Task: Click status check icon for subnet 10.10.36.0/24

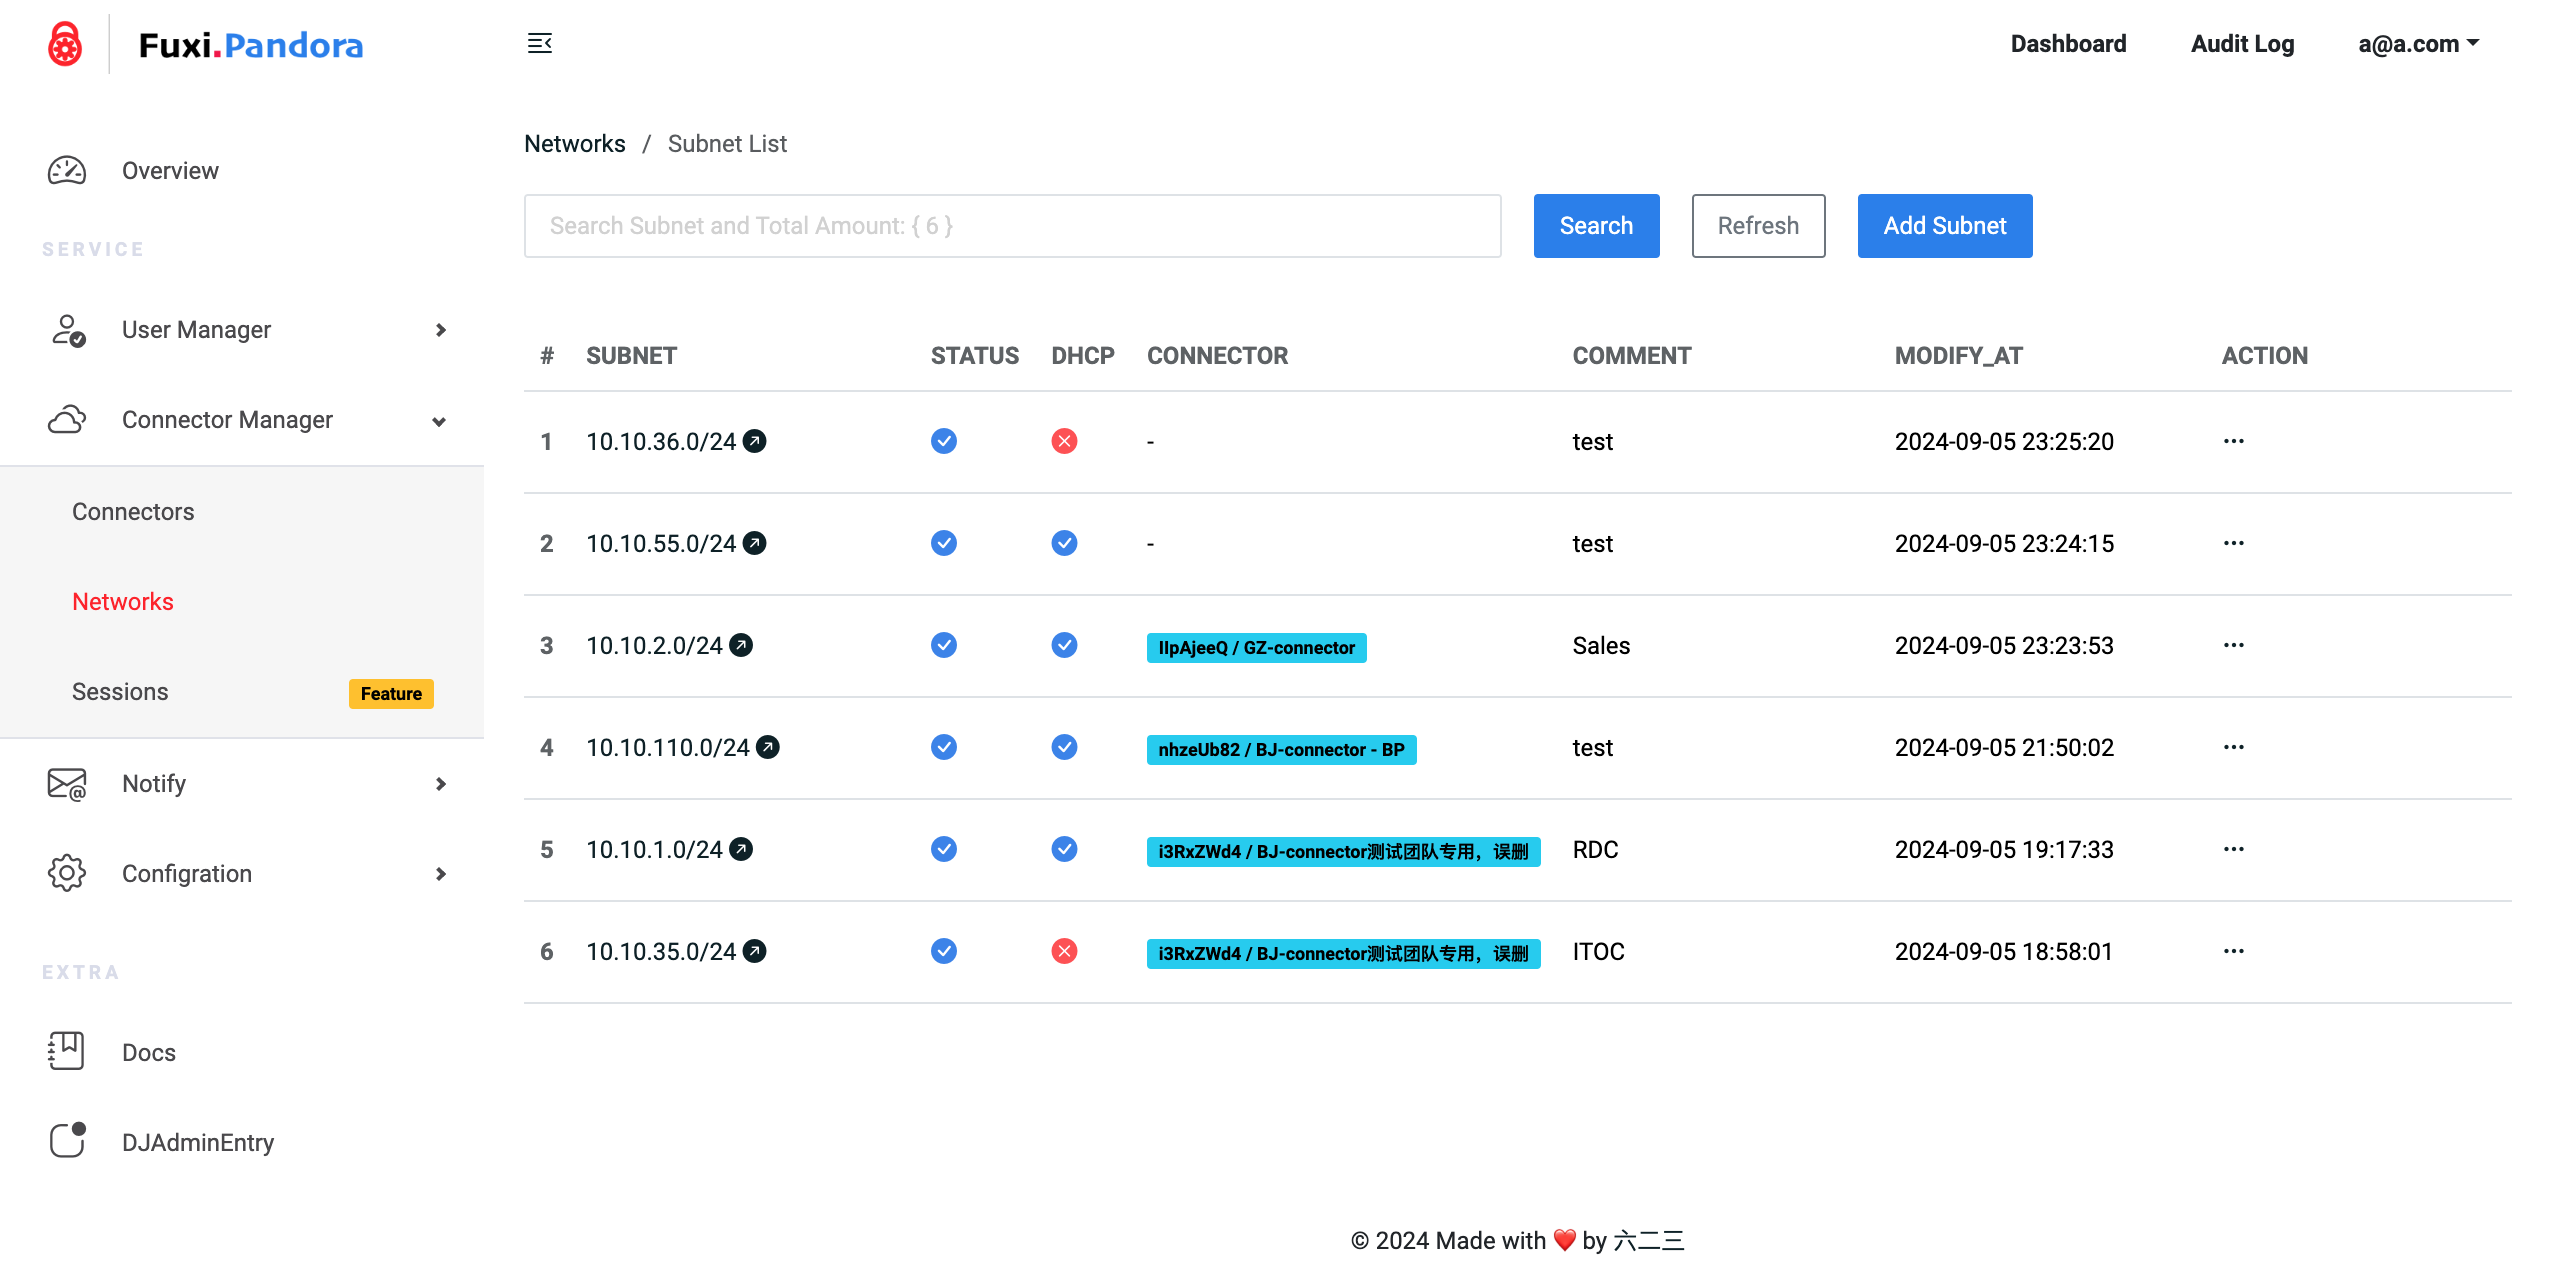Action: point(944,441)
